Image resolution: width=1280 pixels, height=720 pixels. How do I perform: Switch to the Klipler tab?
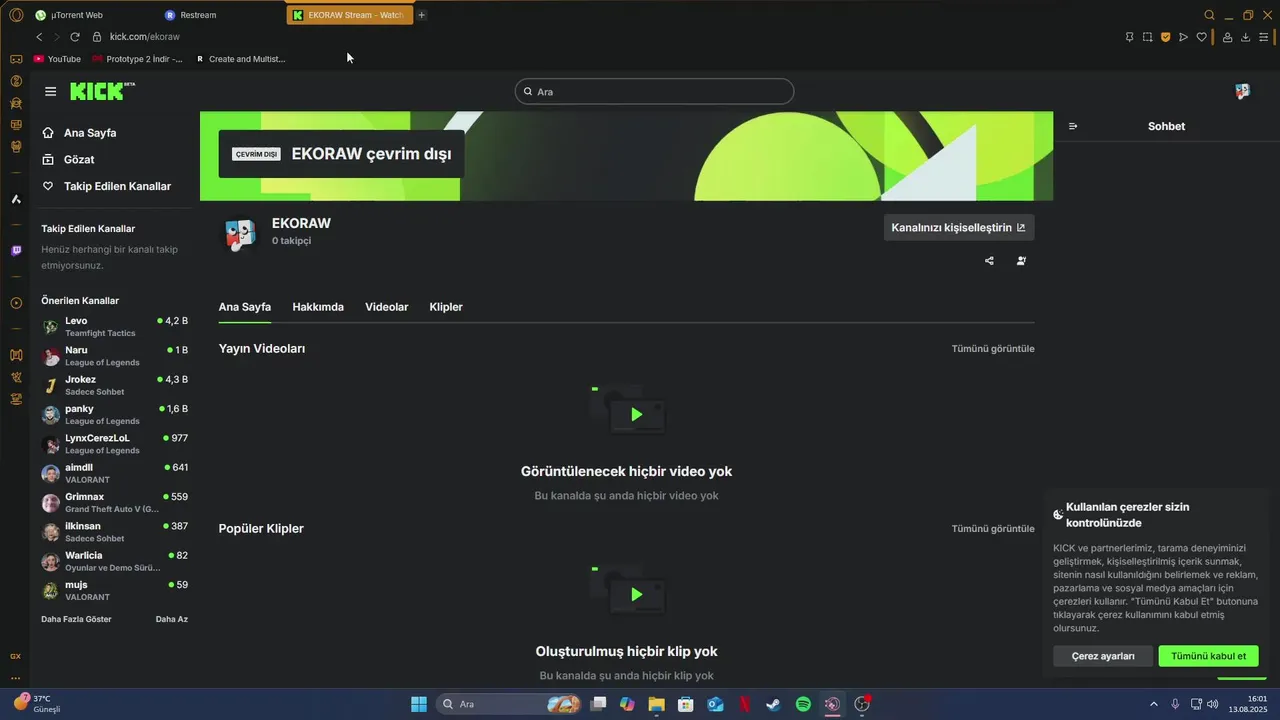click(x=446, y=307)
